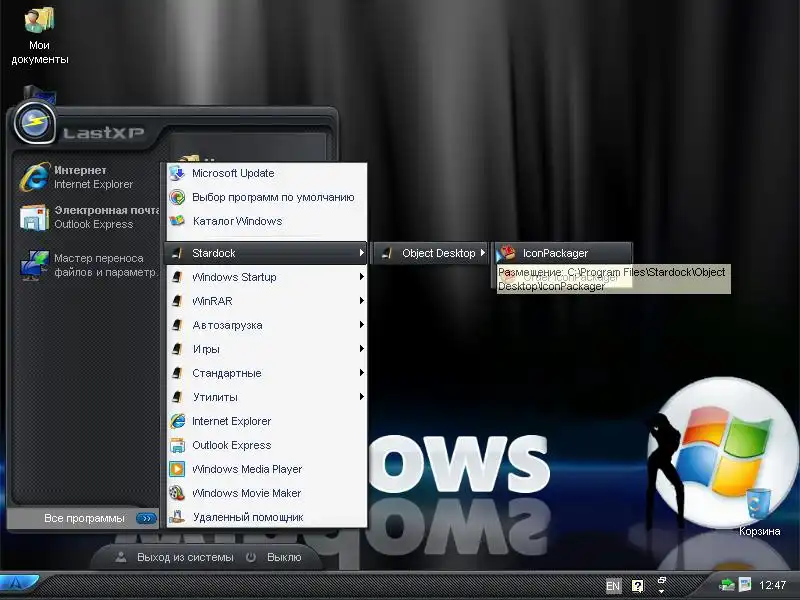
Task: Click the WinRAR folder icon
Action: pyautogui.click(x=177, y=301)
